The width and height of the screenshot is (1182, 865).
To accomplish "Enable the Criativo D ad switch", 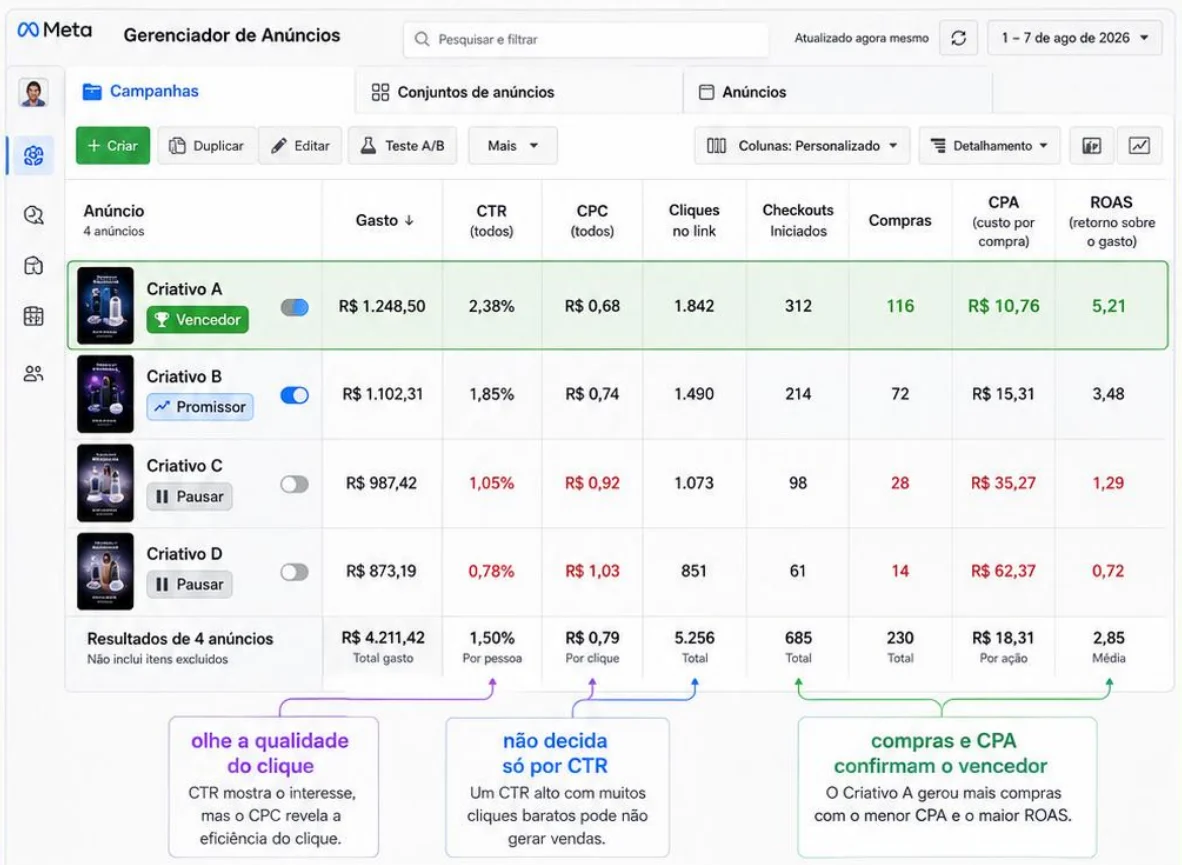I will click(x=295, y=572).
